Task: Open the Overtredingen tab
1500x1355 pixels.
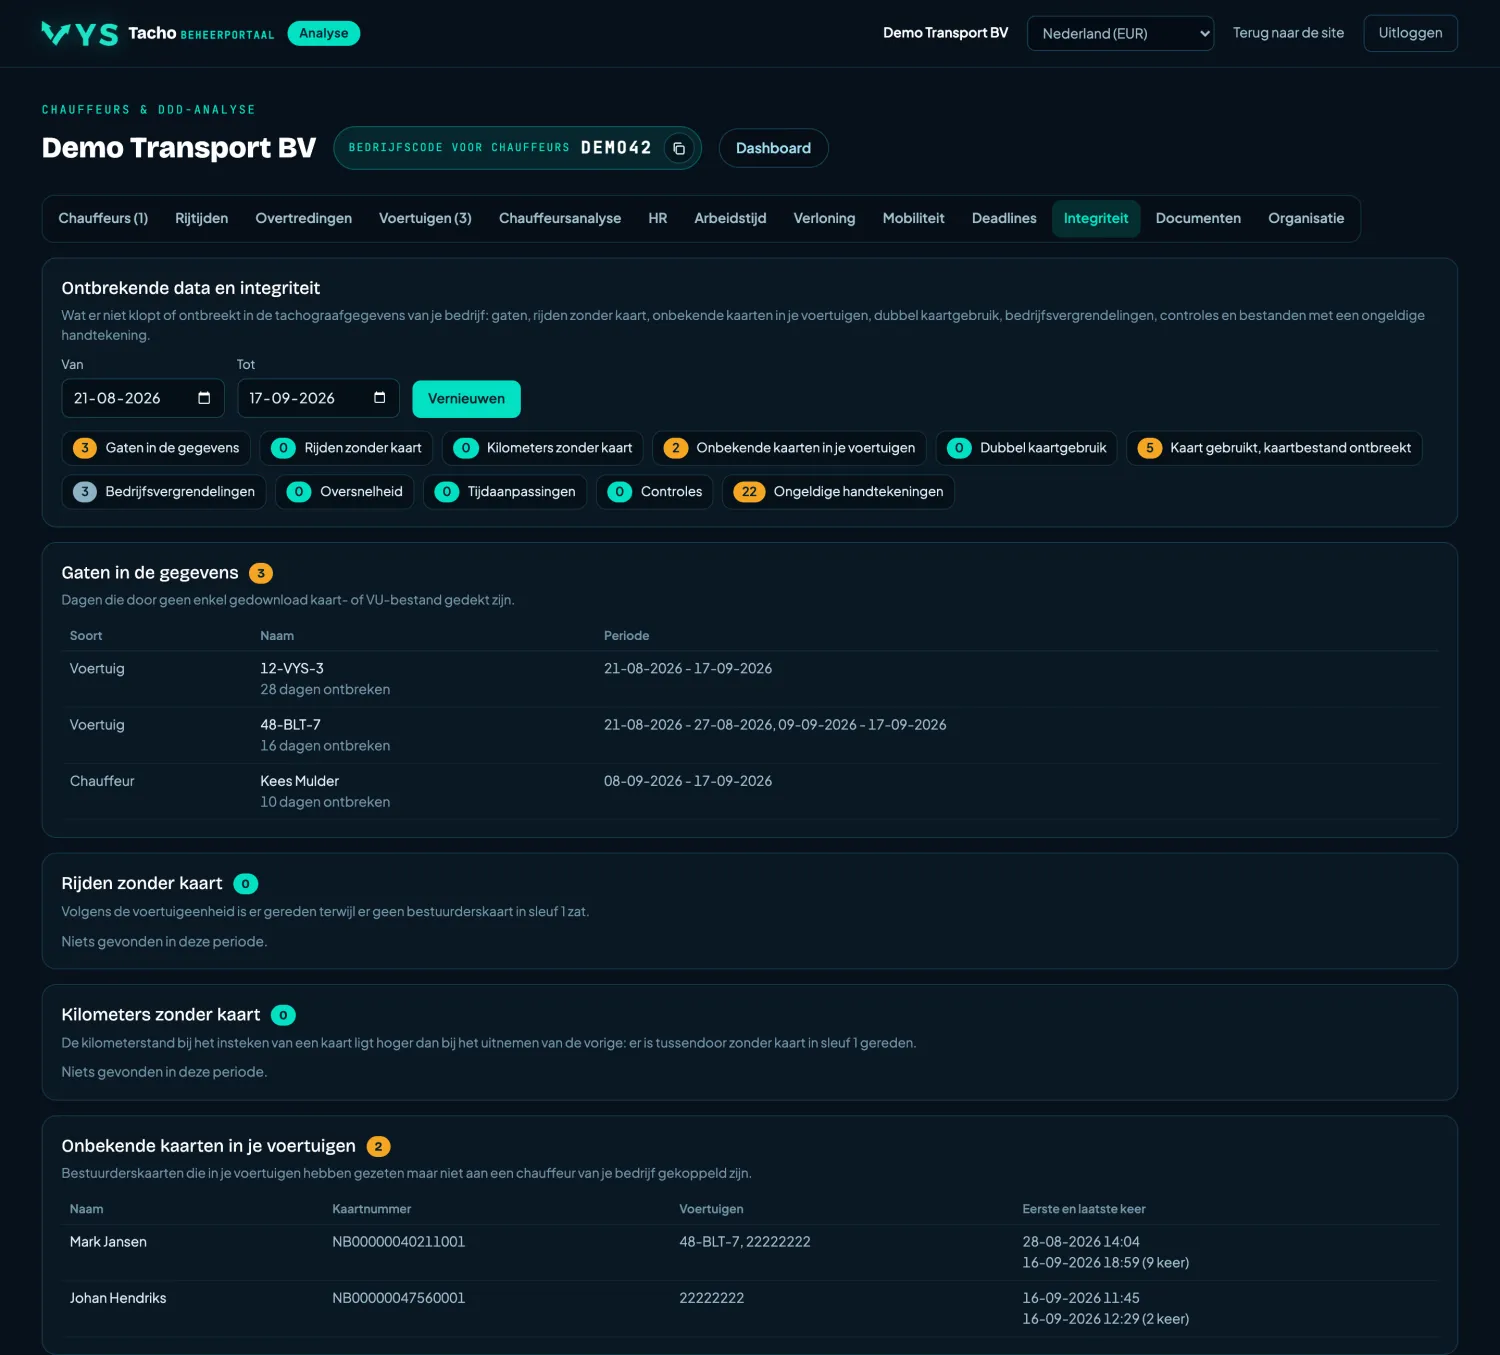Action: (x=304, y=218)
